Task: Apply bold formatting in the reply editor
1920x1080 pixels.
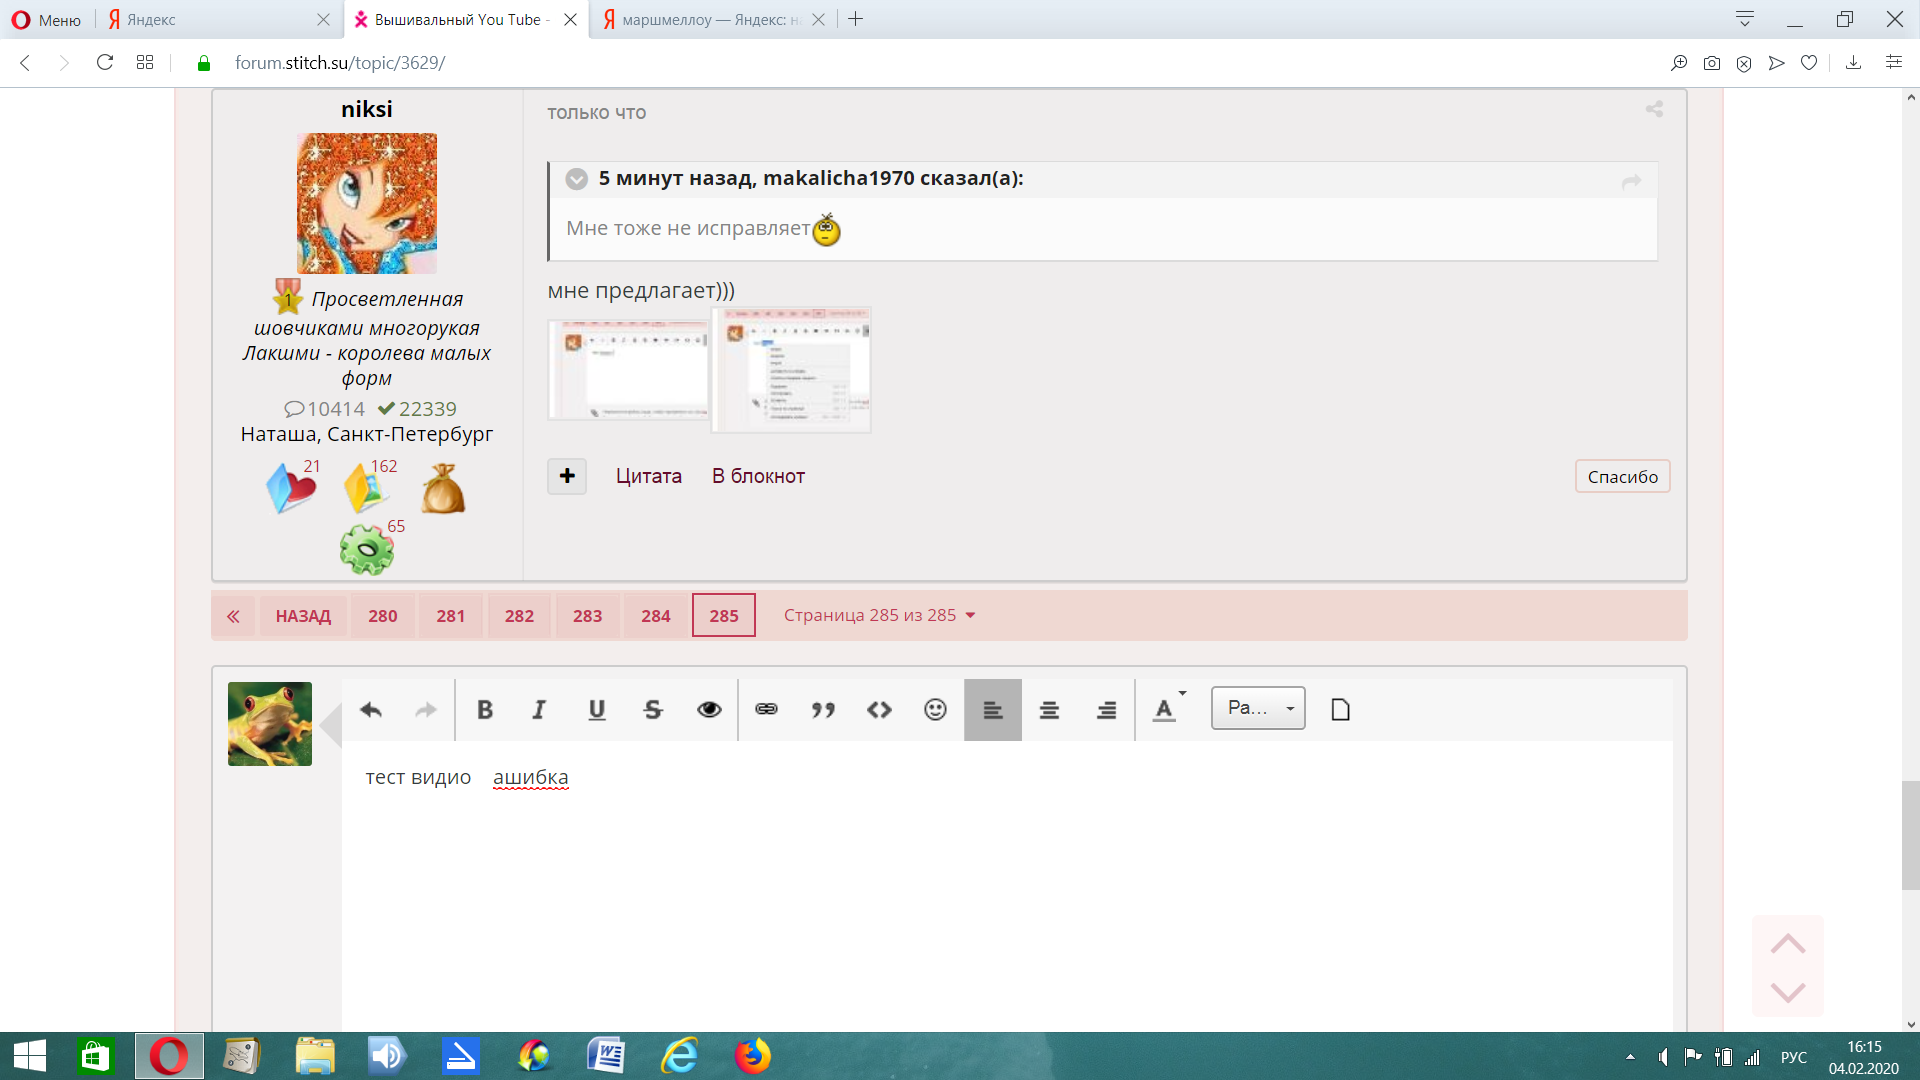Action: [485, 710]
